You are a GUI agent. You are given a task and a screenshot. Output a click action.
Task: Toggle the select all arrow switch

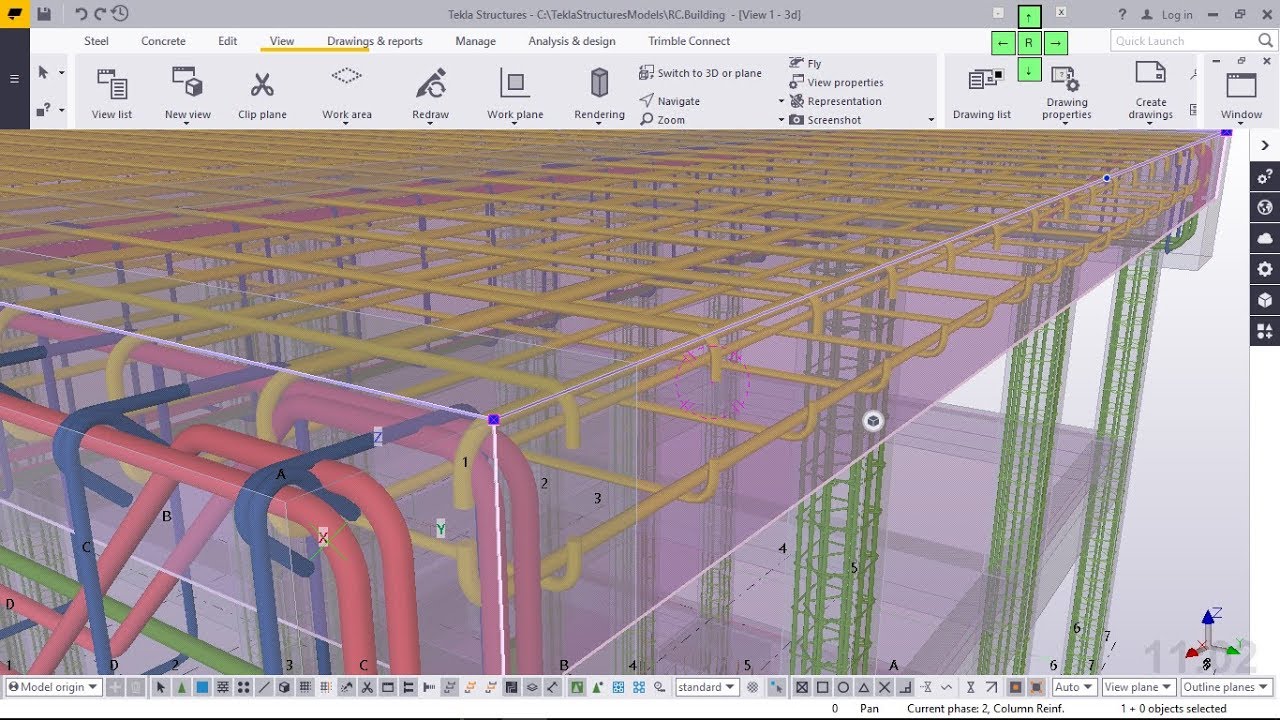(x=160, y=687)
